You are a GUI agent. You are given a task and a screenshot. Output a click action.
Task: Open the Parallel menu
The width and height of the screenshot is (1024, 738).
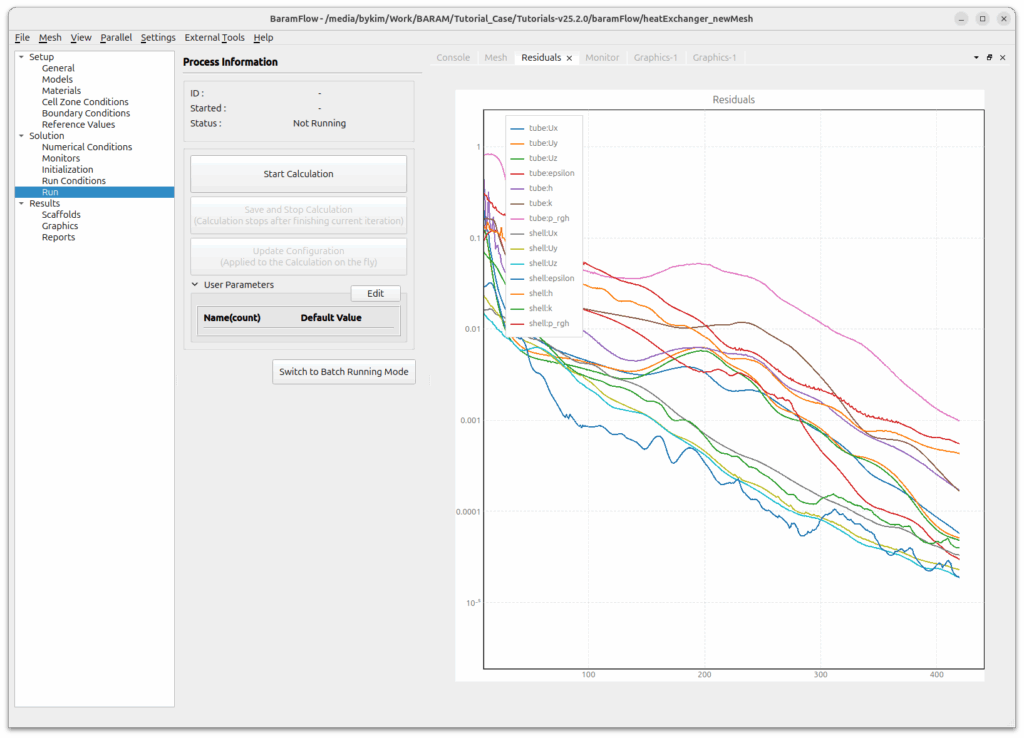point(116,37)
